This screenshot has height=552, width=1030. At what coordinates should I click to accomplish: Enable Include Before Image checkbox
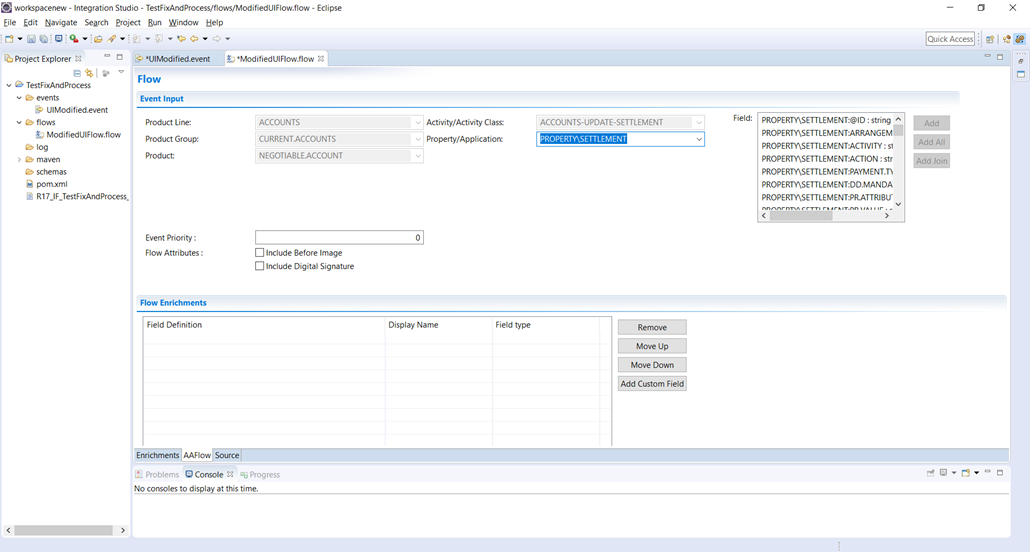click(x=260, y=253)
